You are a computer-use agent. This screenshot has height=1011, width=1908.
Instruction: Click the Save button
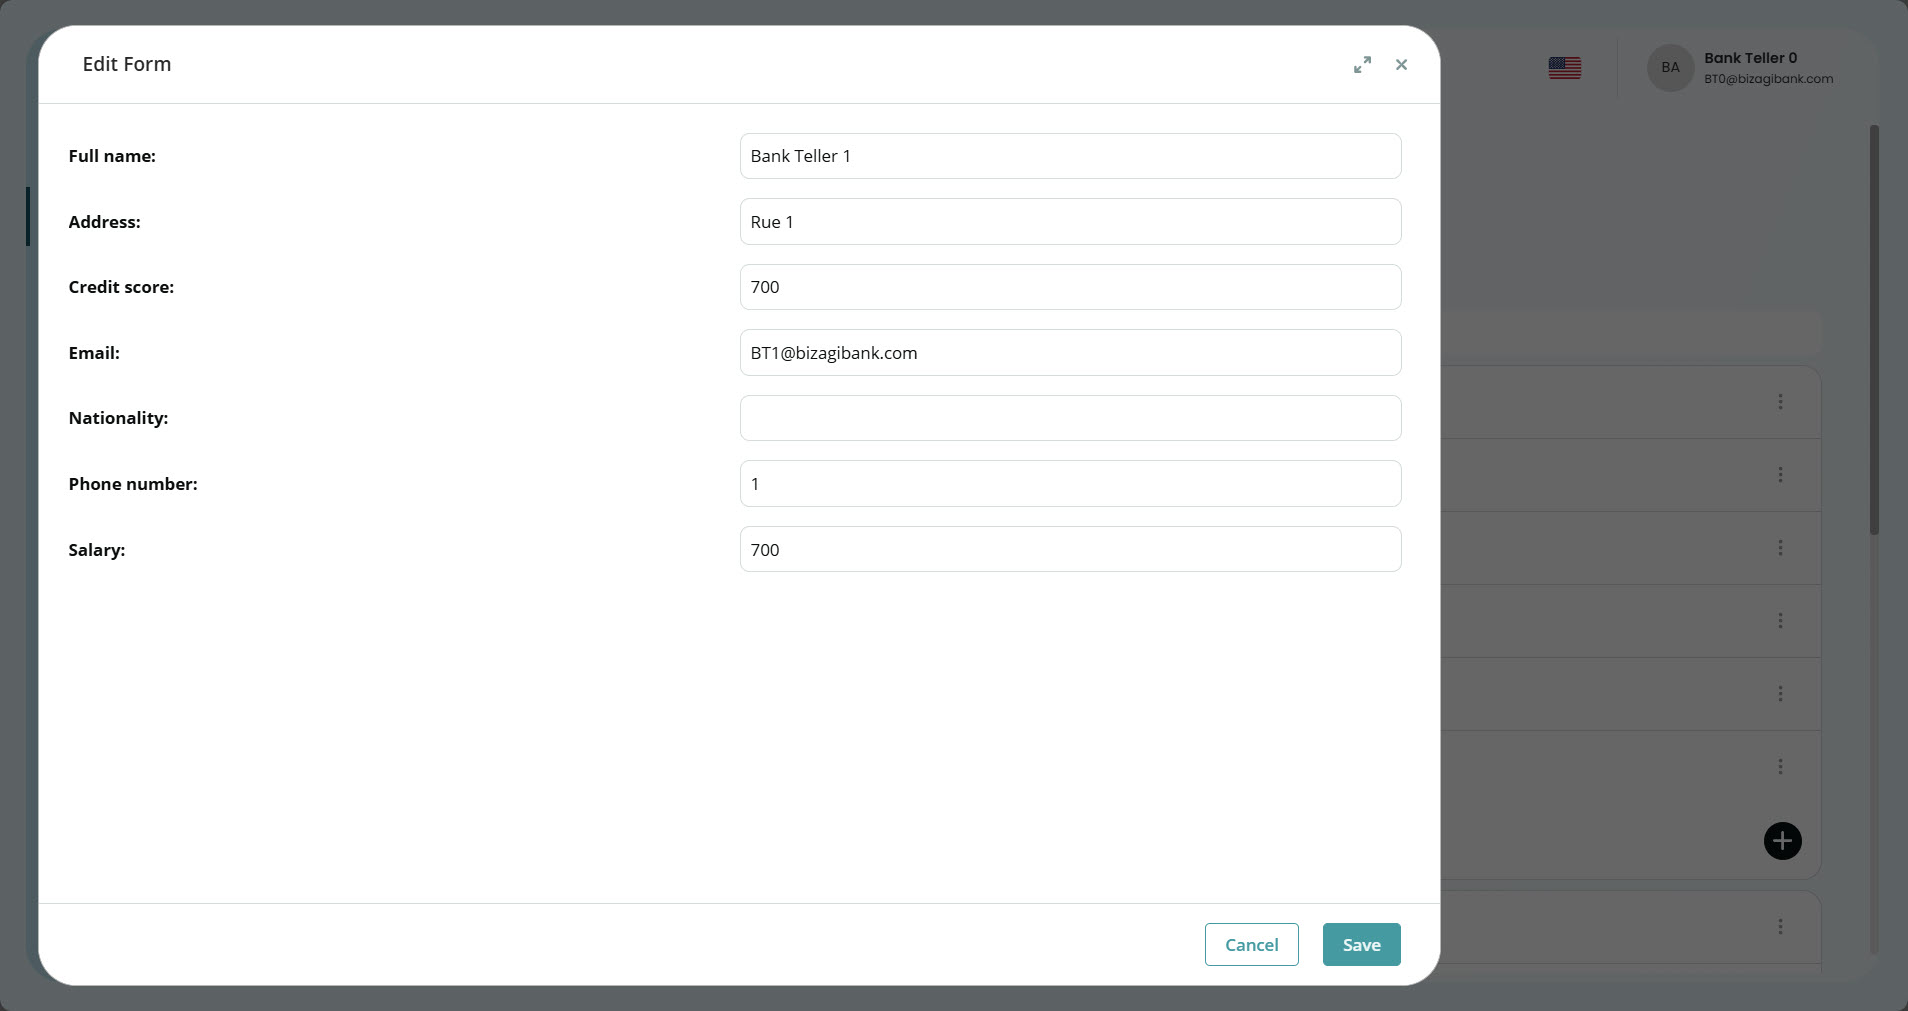(1360, 944)
